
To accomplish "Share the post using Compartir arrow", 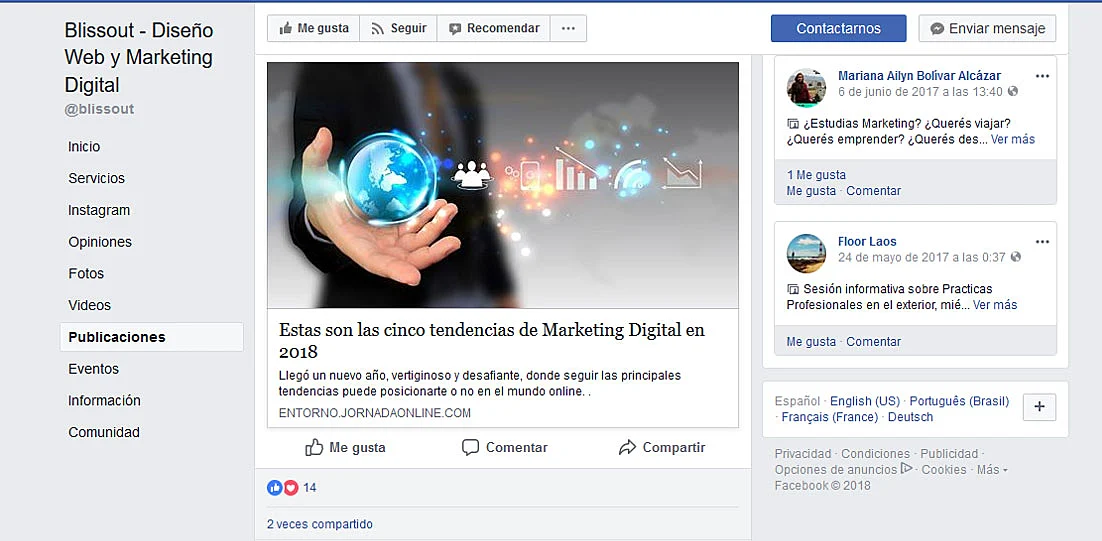I will tap(661, 448).
